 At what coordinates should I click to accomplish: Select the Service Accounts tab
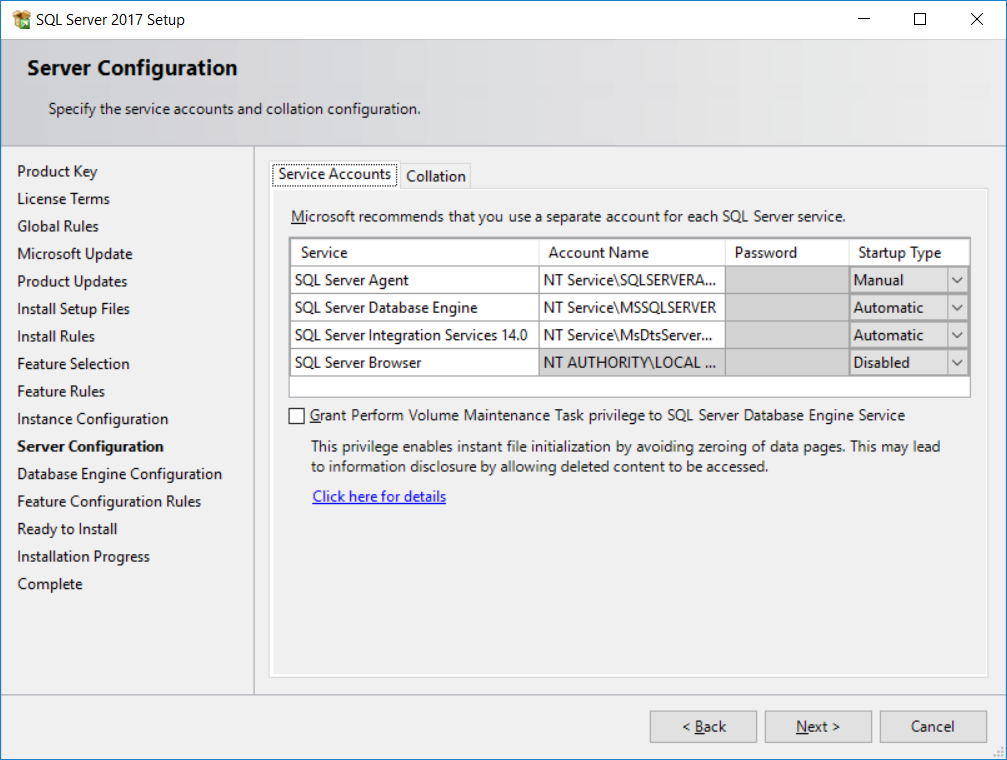(x=335, y=174)
